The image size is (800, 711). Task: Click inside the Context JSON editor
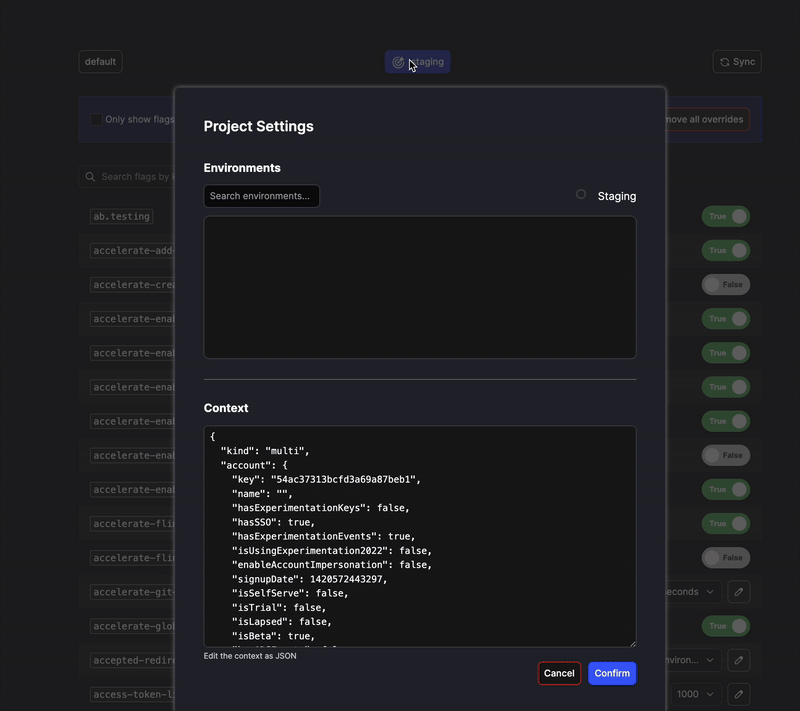420,536
